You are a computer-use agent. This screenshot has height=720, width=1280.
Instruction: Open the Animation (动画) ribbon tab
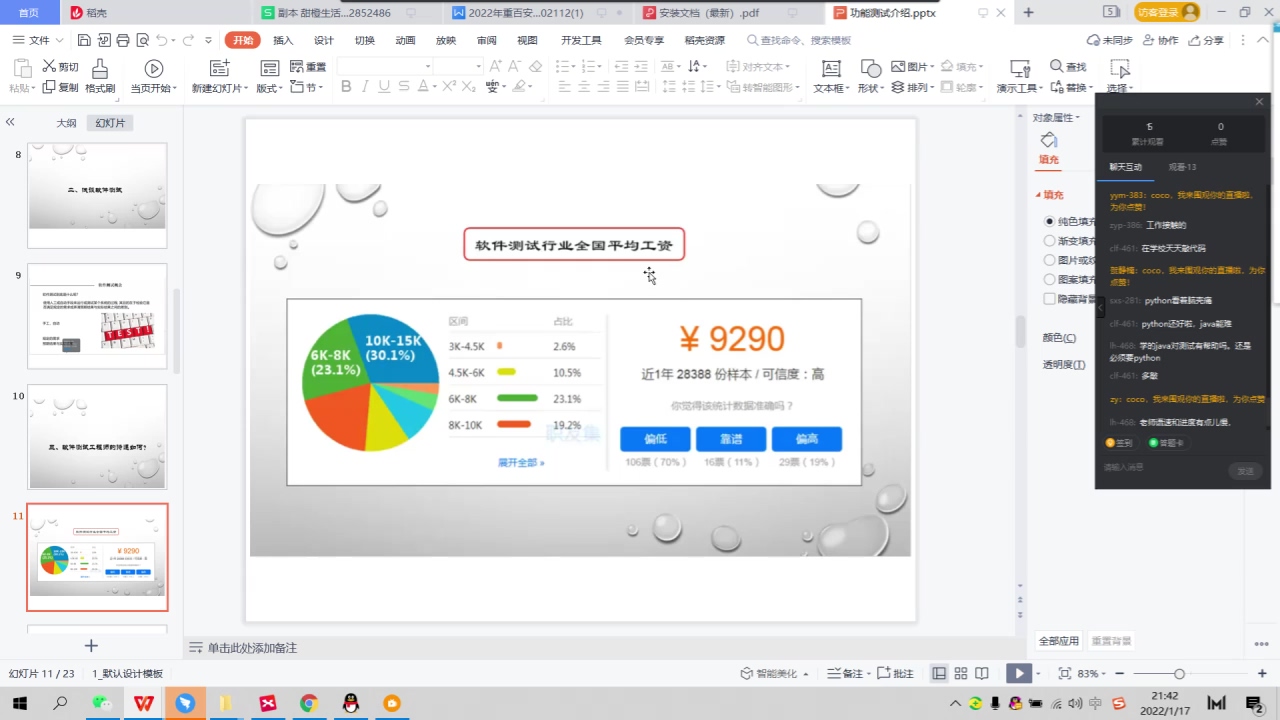[x=405, y=40]
